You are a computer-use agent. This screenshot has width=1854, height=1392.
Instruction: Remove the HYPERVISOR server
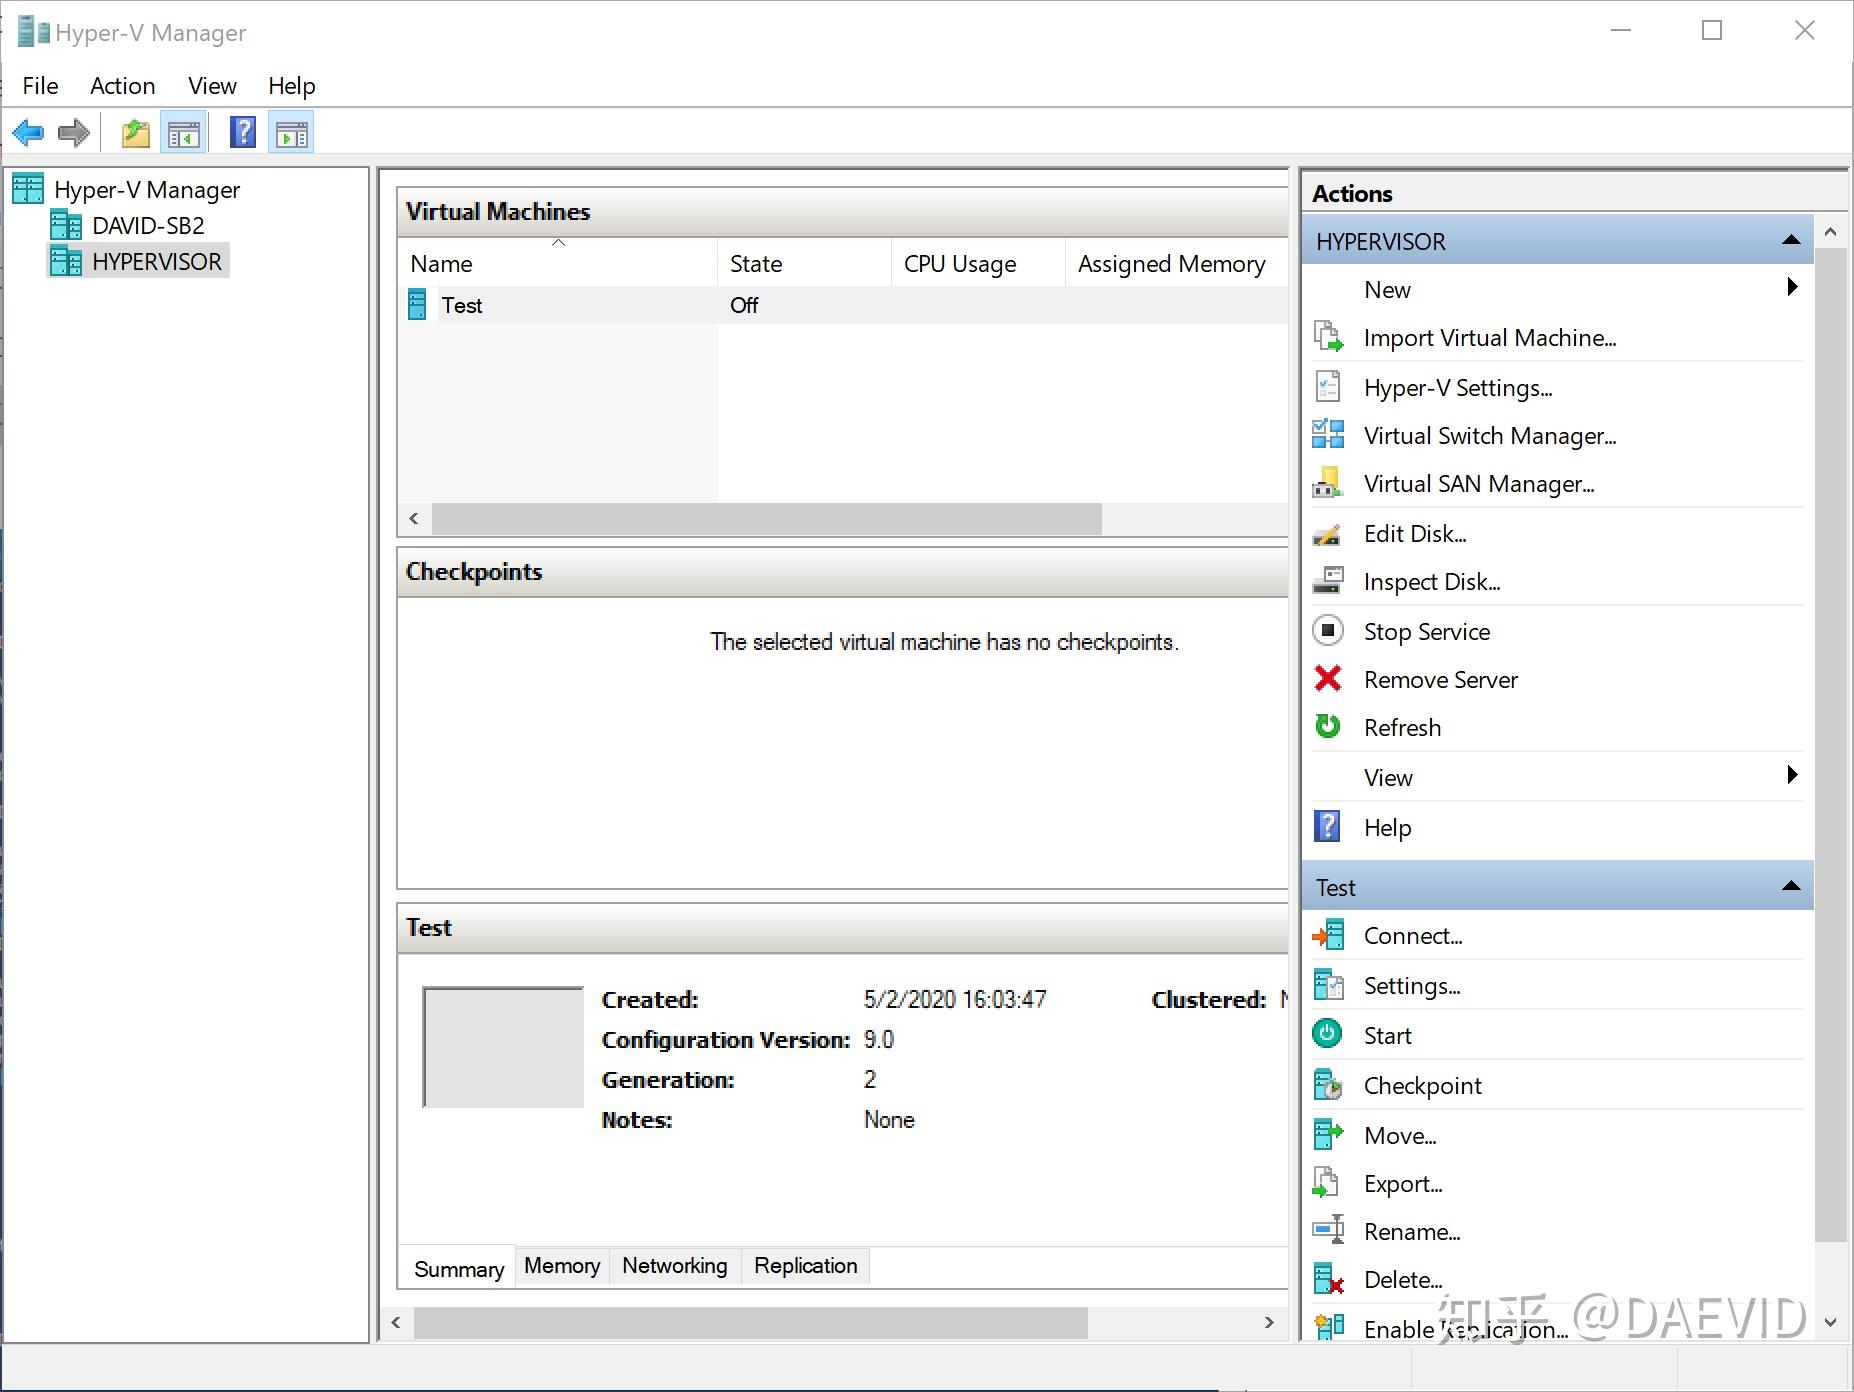[1440, 679]
